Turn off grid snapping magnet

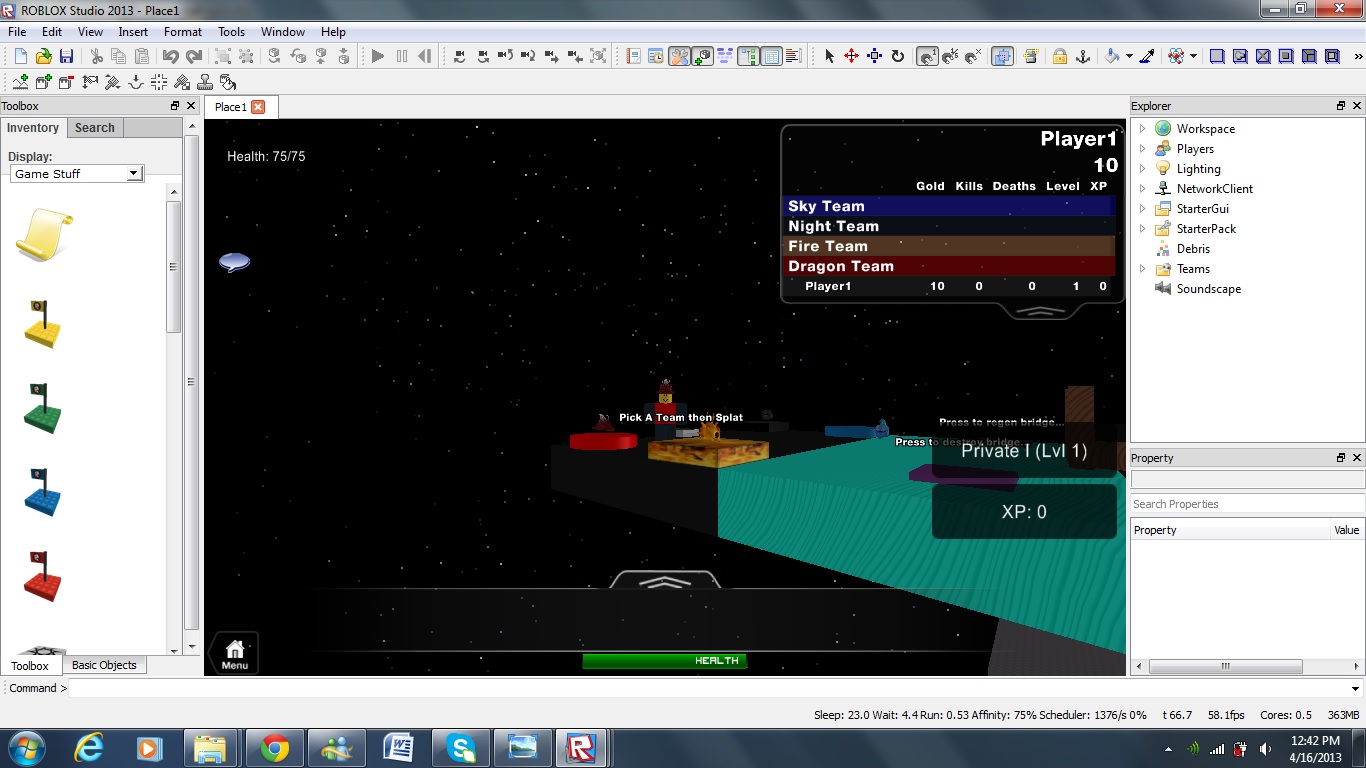(974, 56)
